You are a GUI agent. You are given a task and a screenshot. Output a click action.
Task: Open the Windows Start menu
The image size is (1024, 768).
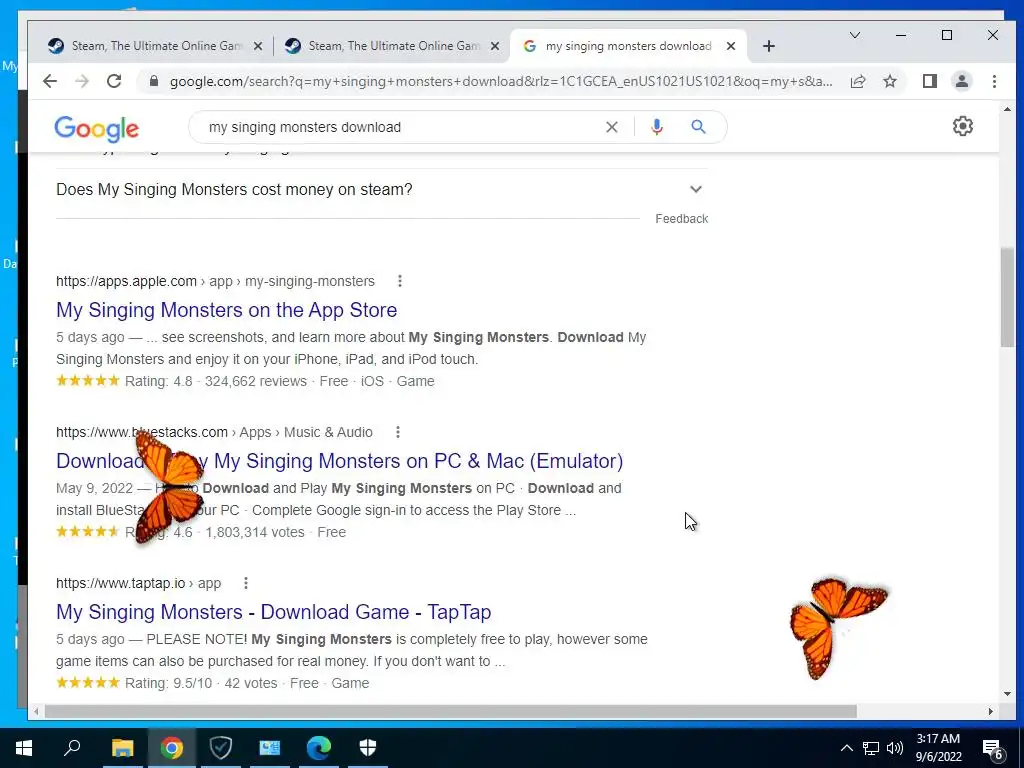(24, 748)
